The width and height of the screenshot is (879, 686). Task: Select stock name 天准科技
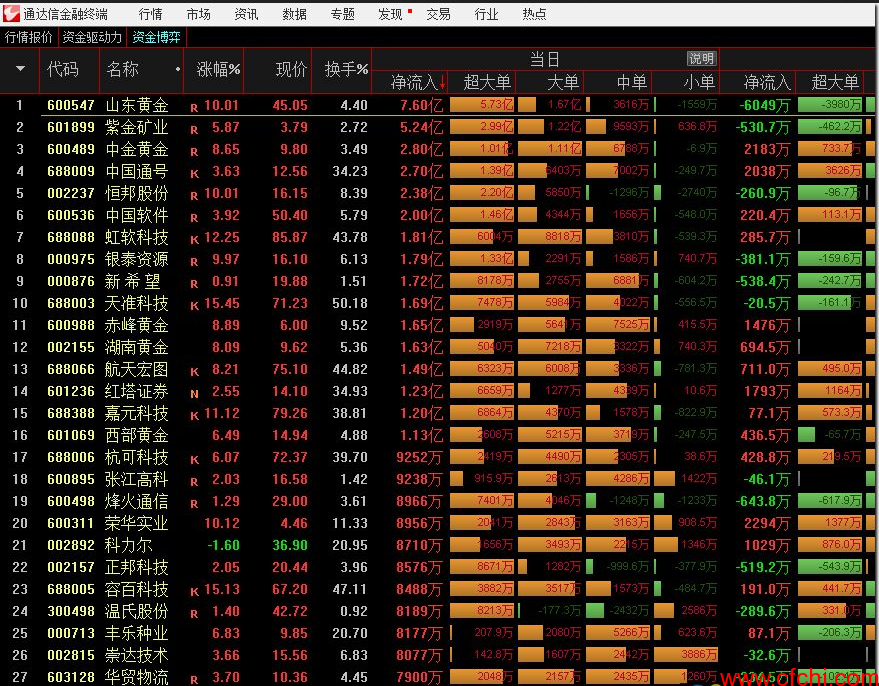pos(137,303)
